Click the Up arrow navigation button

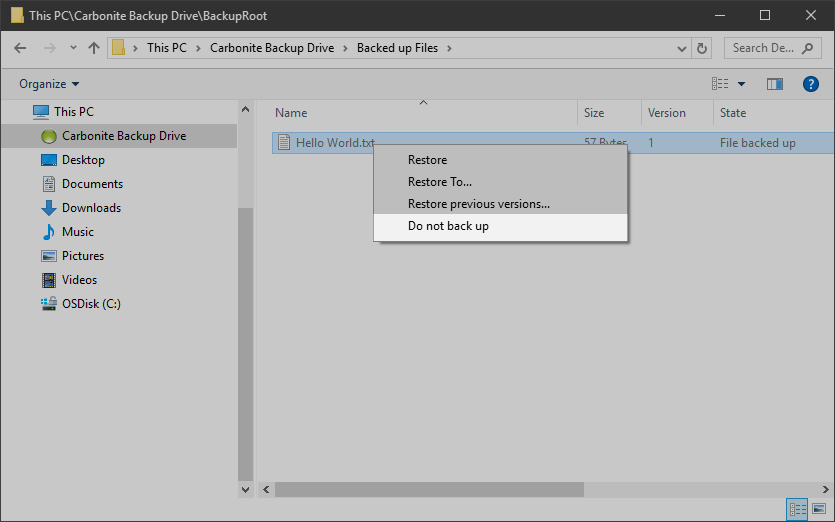(x=94, y=48)
